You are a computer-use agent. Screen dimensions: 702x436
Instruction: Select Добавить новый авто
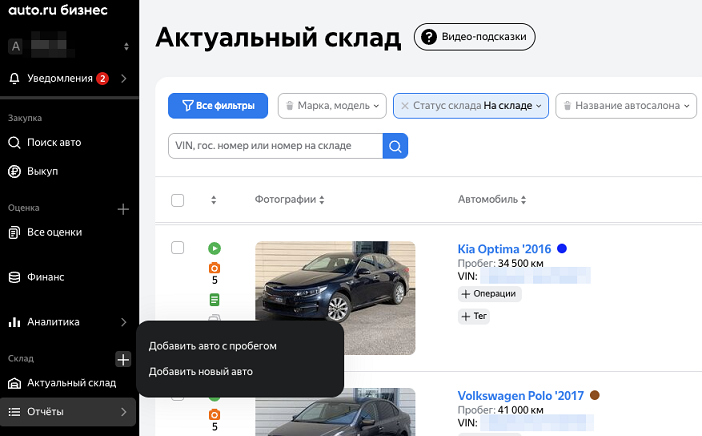tap(201, 372)
